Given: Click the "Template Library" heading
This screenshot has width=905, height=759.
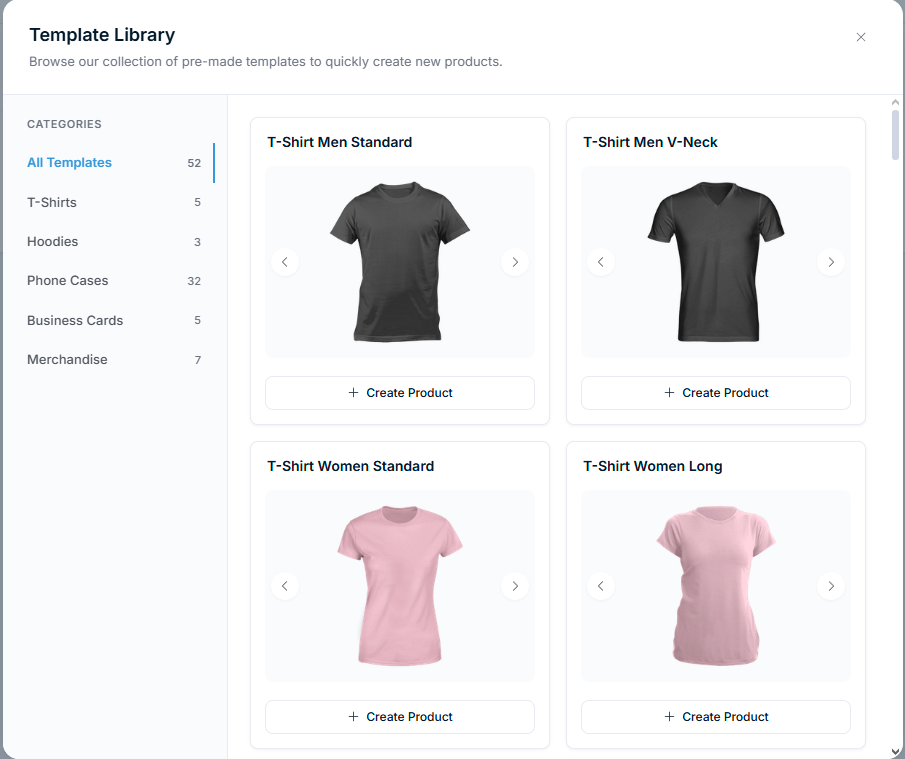Looking at the screenshot, I should pos(102,35).
